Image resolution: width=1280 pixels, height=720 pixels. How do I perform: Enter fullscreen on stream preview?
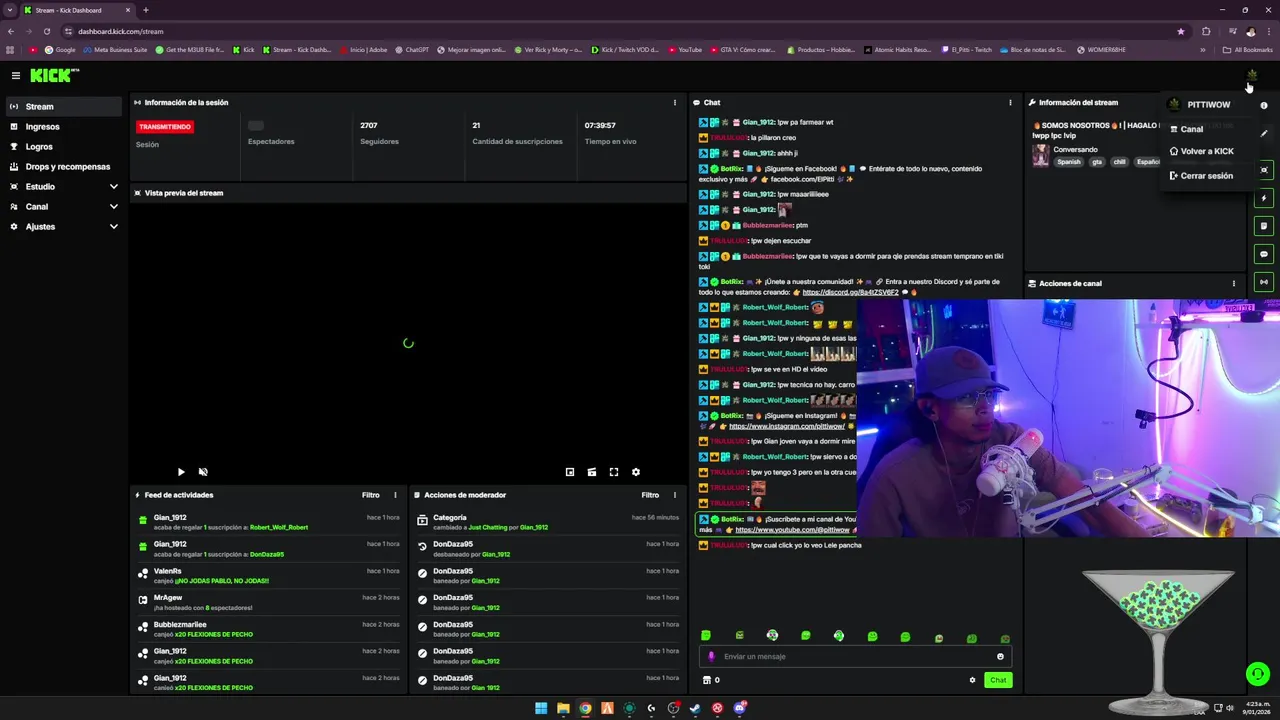tap(614, 472)
